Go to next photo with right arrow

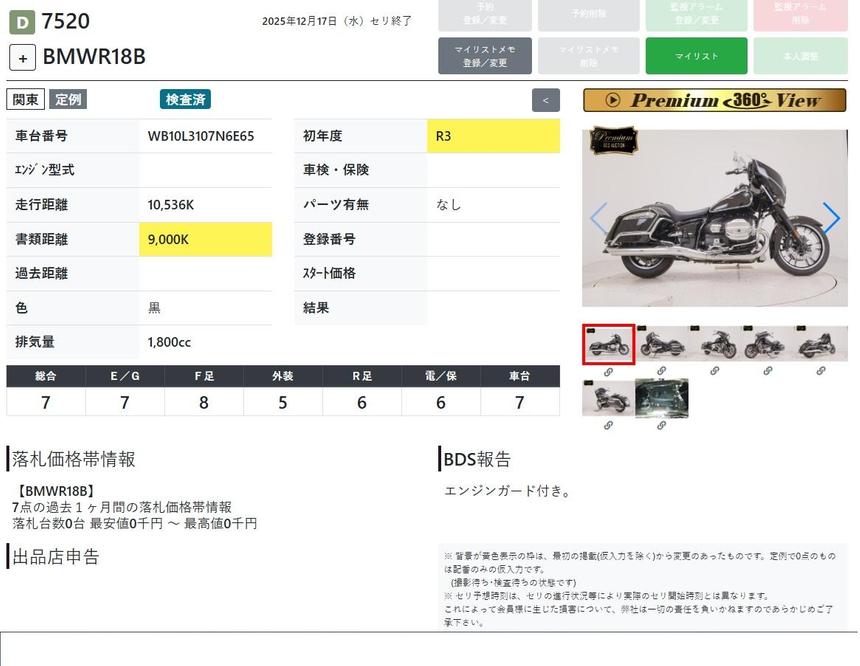830,218
